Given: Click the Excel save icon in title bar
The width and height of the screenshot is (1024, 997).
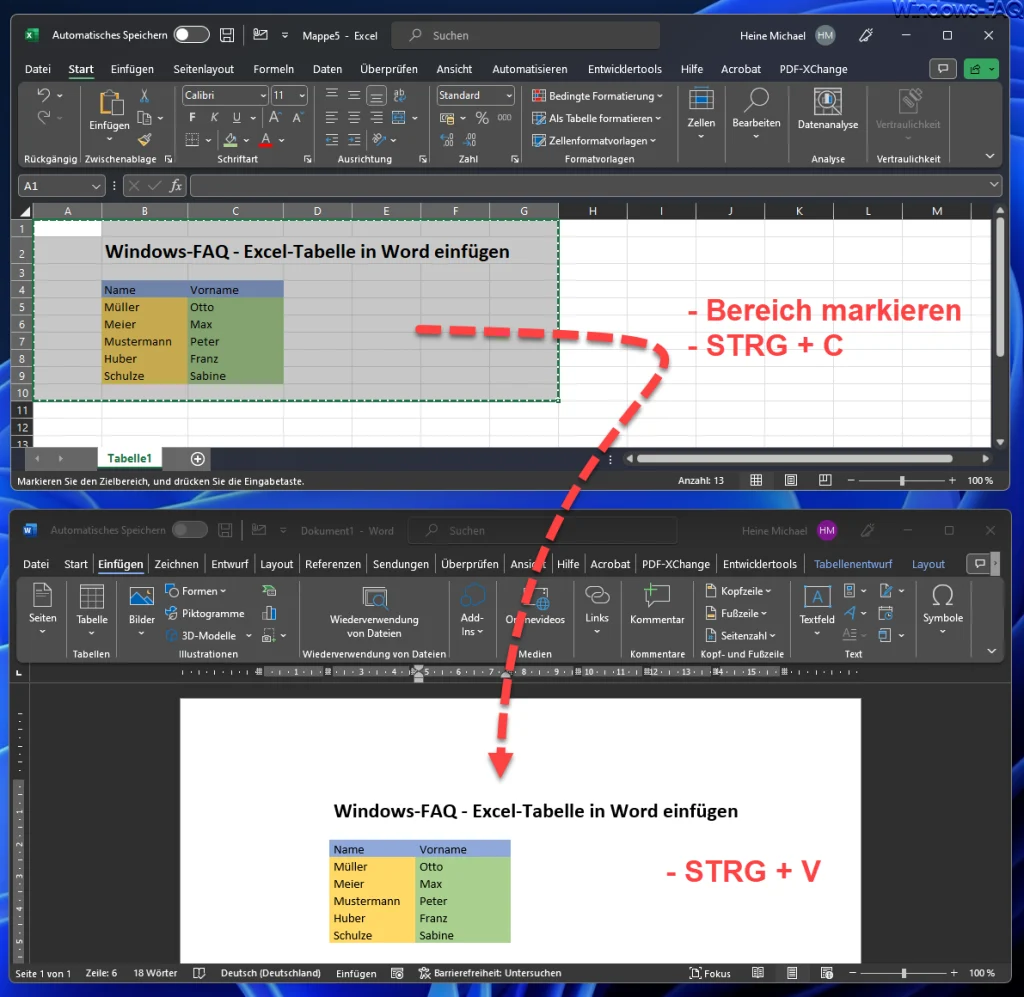Looking at the screenshot, I should point(227,35).
